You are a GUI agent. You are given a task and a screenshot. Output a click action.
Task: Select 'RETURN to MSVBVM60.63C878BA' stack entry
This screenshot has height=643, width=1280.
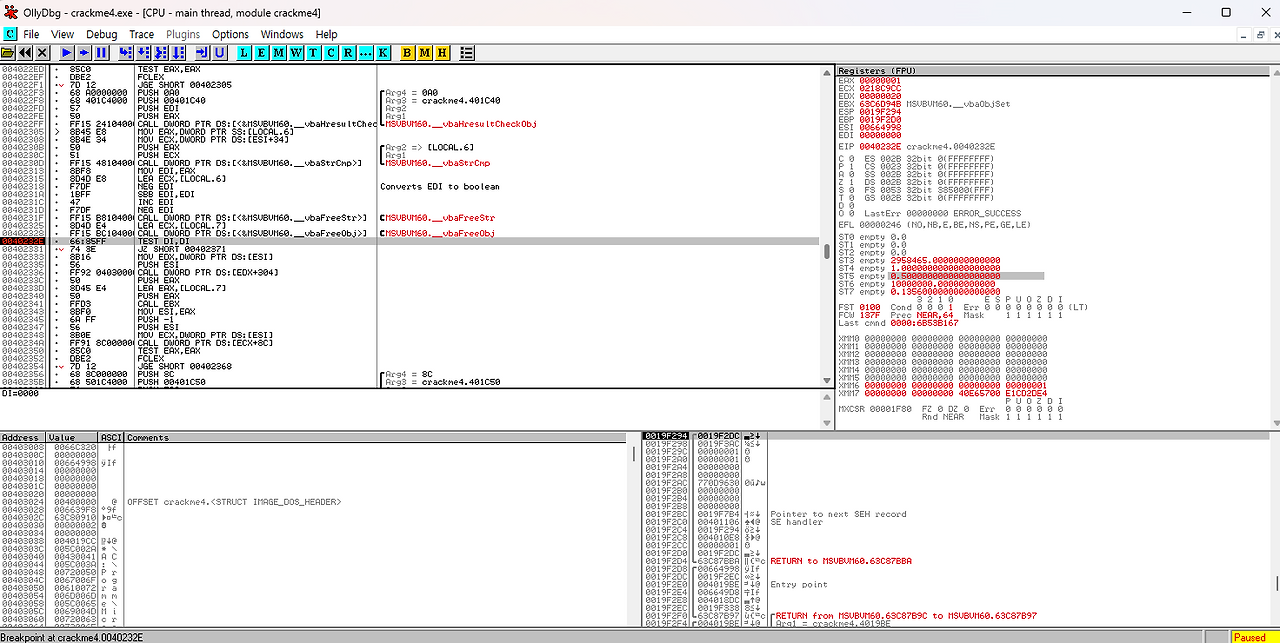pos(841,561)
